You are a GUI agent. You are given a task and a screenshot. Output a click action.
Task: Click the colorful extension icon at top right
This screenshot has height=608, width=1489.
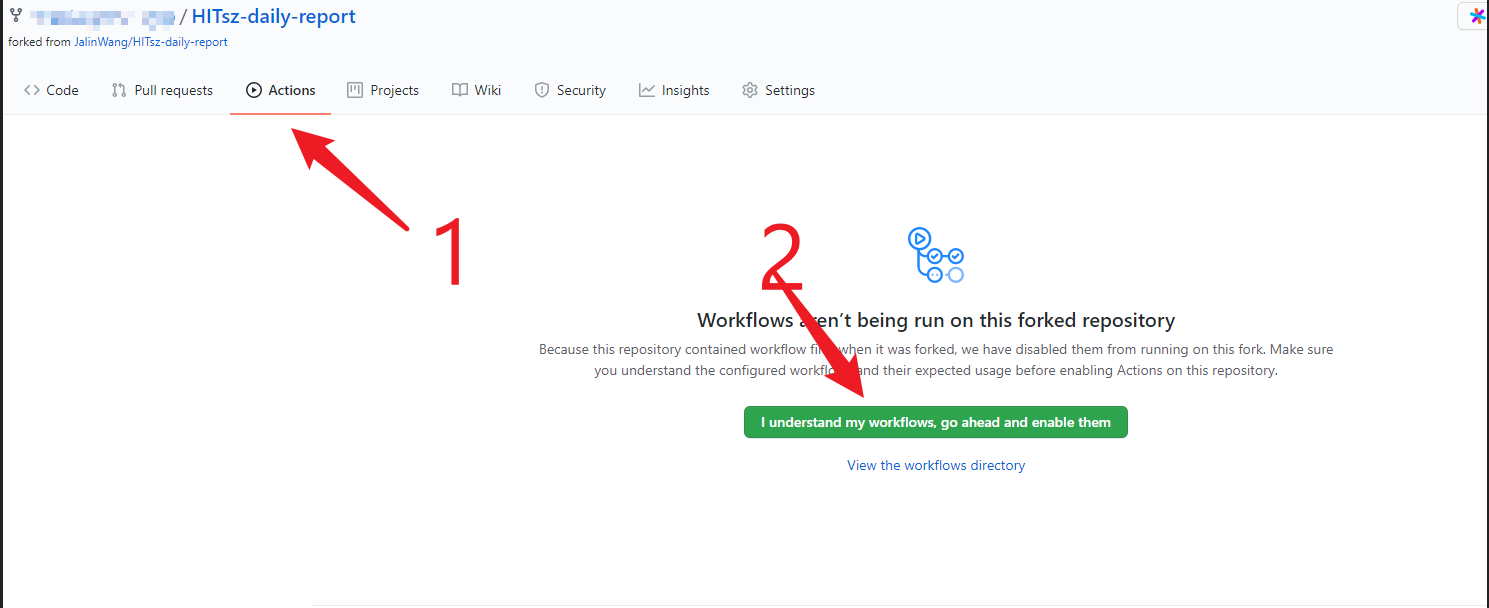tap(1477, 17)
